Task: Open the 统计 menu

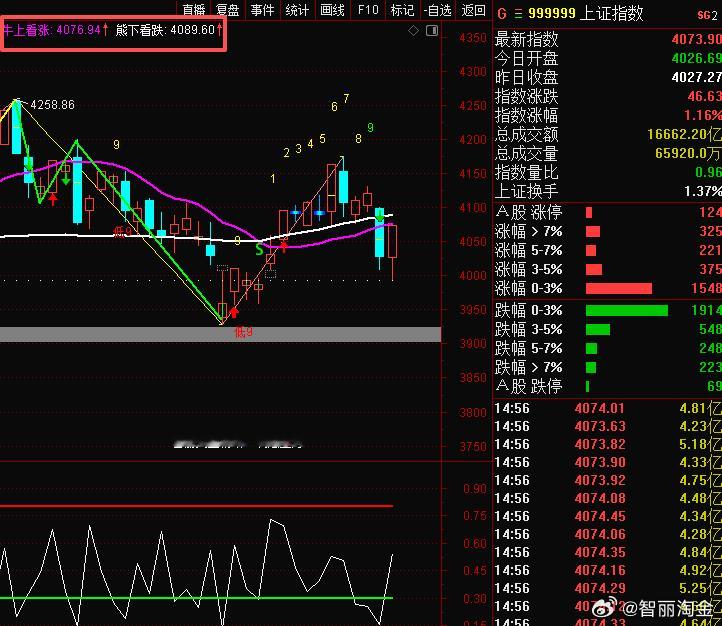Action: coord(297,10)
